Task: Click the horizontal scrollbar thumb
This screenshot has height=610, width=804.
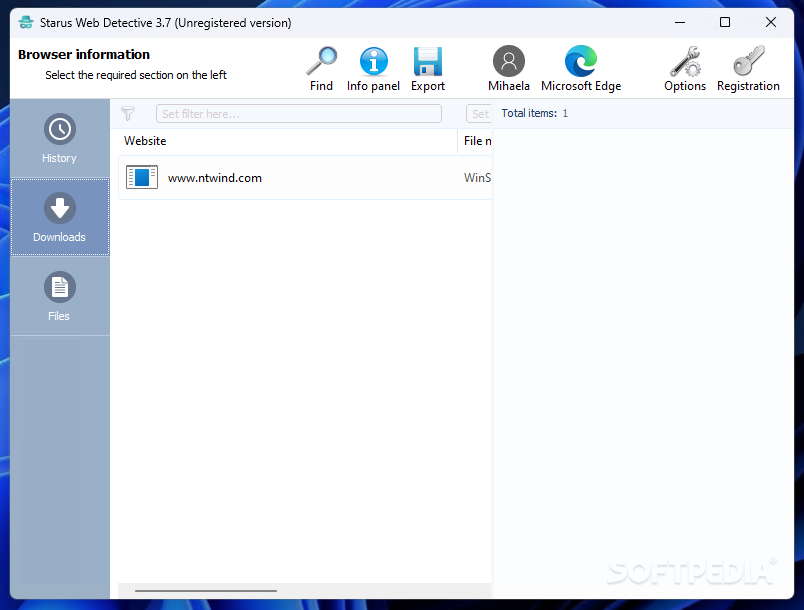Action: 206,591
